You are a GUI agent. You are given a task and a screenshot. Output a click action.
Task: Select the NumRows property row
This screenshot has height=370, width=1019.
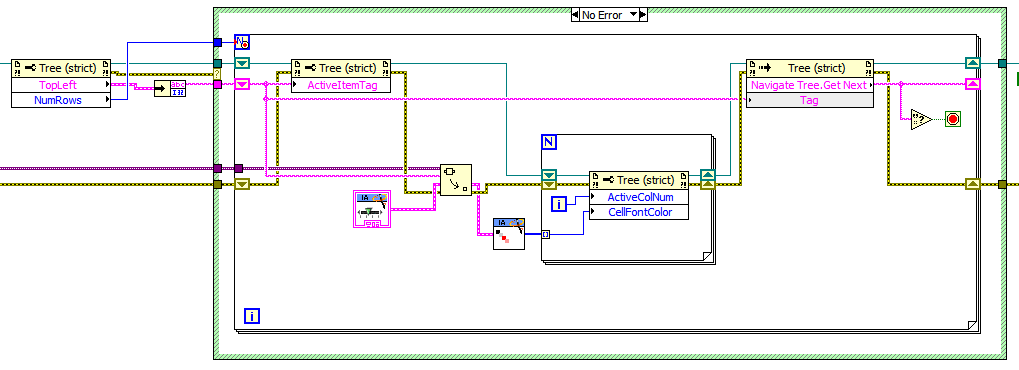(61, 99)
